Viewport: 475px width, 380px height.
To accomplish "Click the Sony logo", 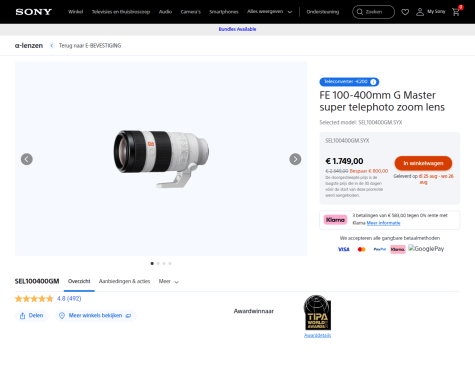I will (34, 12).
